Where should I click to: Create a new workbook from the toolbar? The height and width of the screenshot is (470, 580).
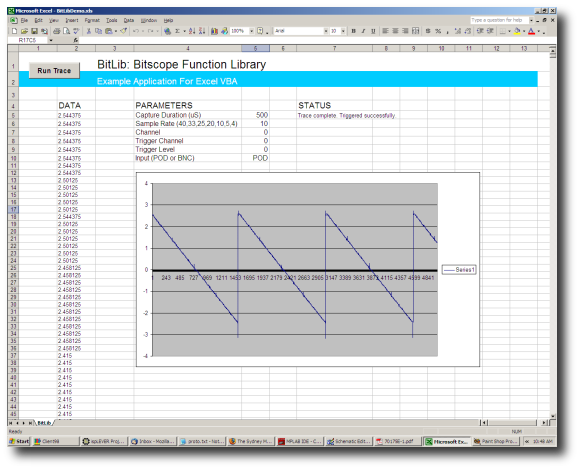point(14,31)
